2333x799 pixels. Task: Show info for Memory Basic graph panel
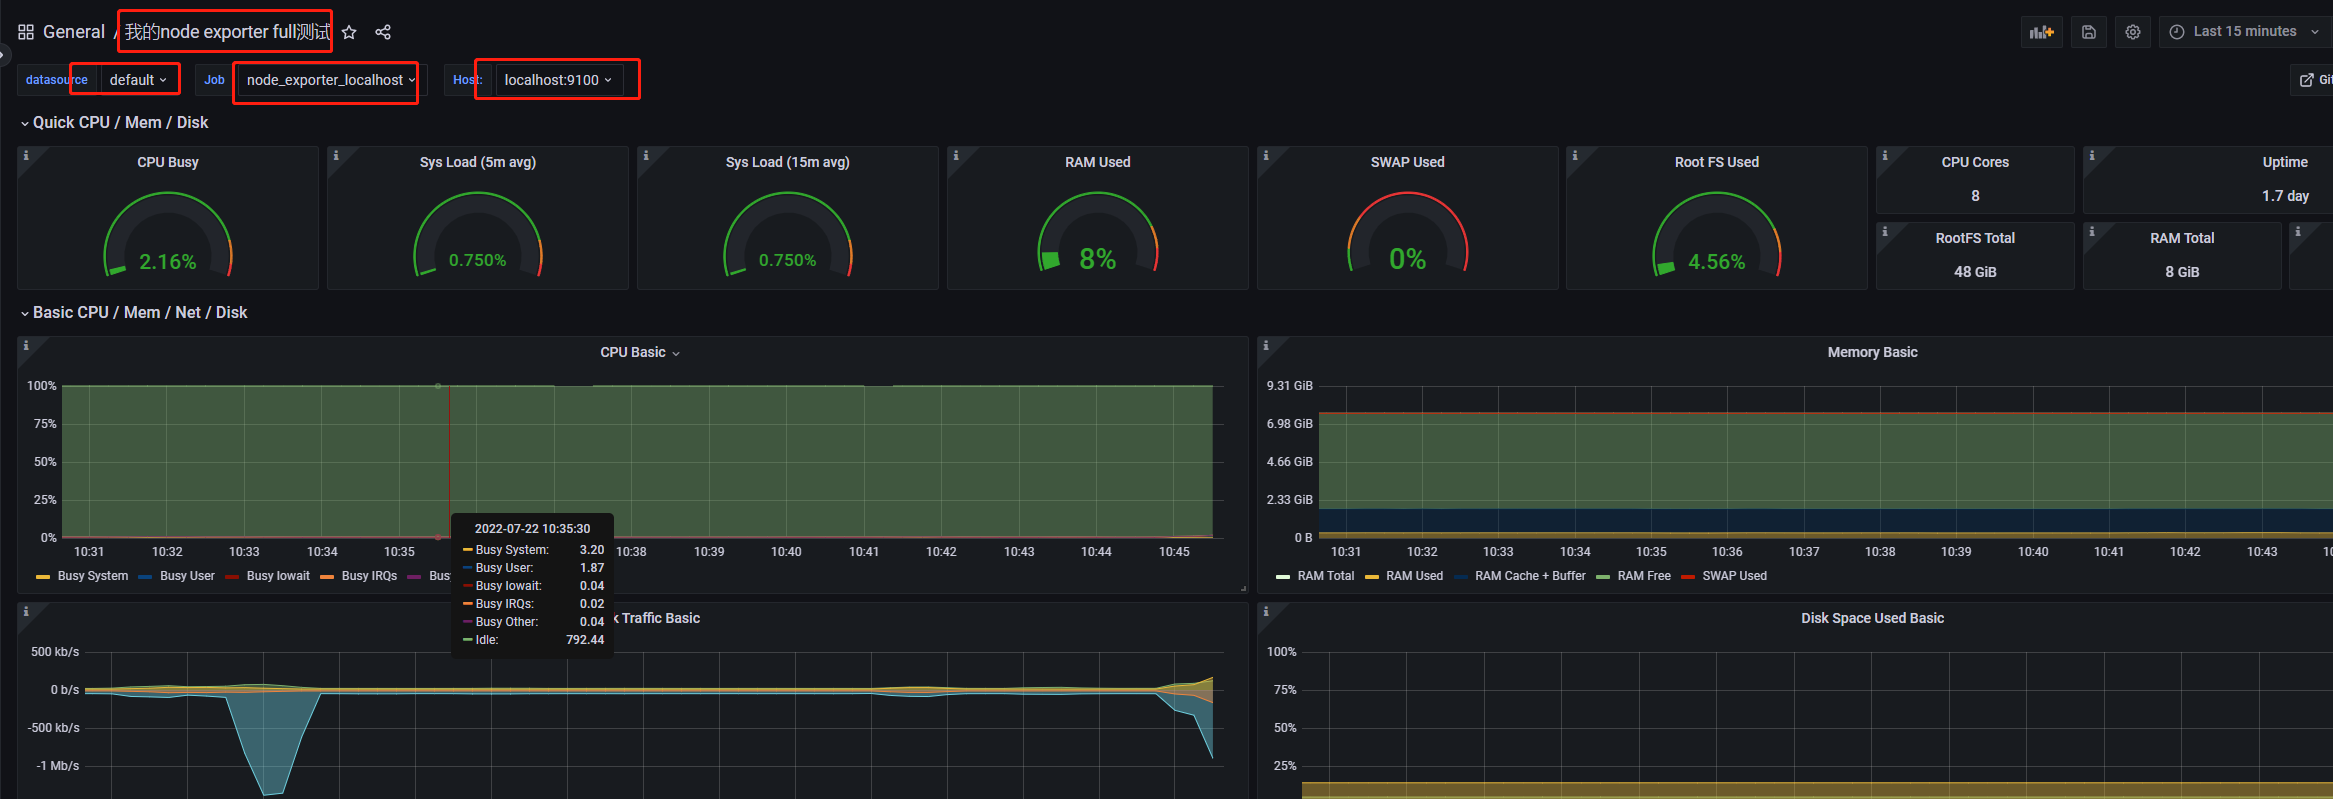(1266, 346)
